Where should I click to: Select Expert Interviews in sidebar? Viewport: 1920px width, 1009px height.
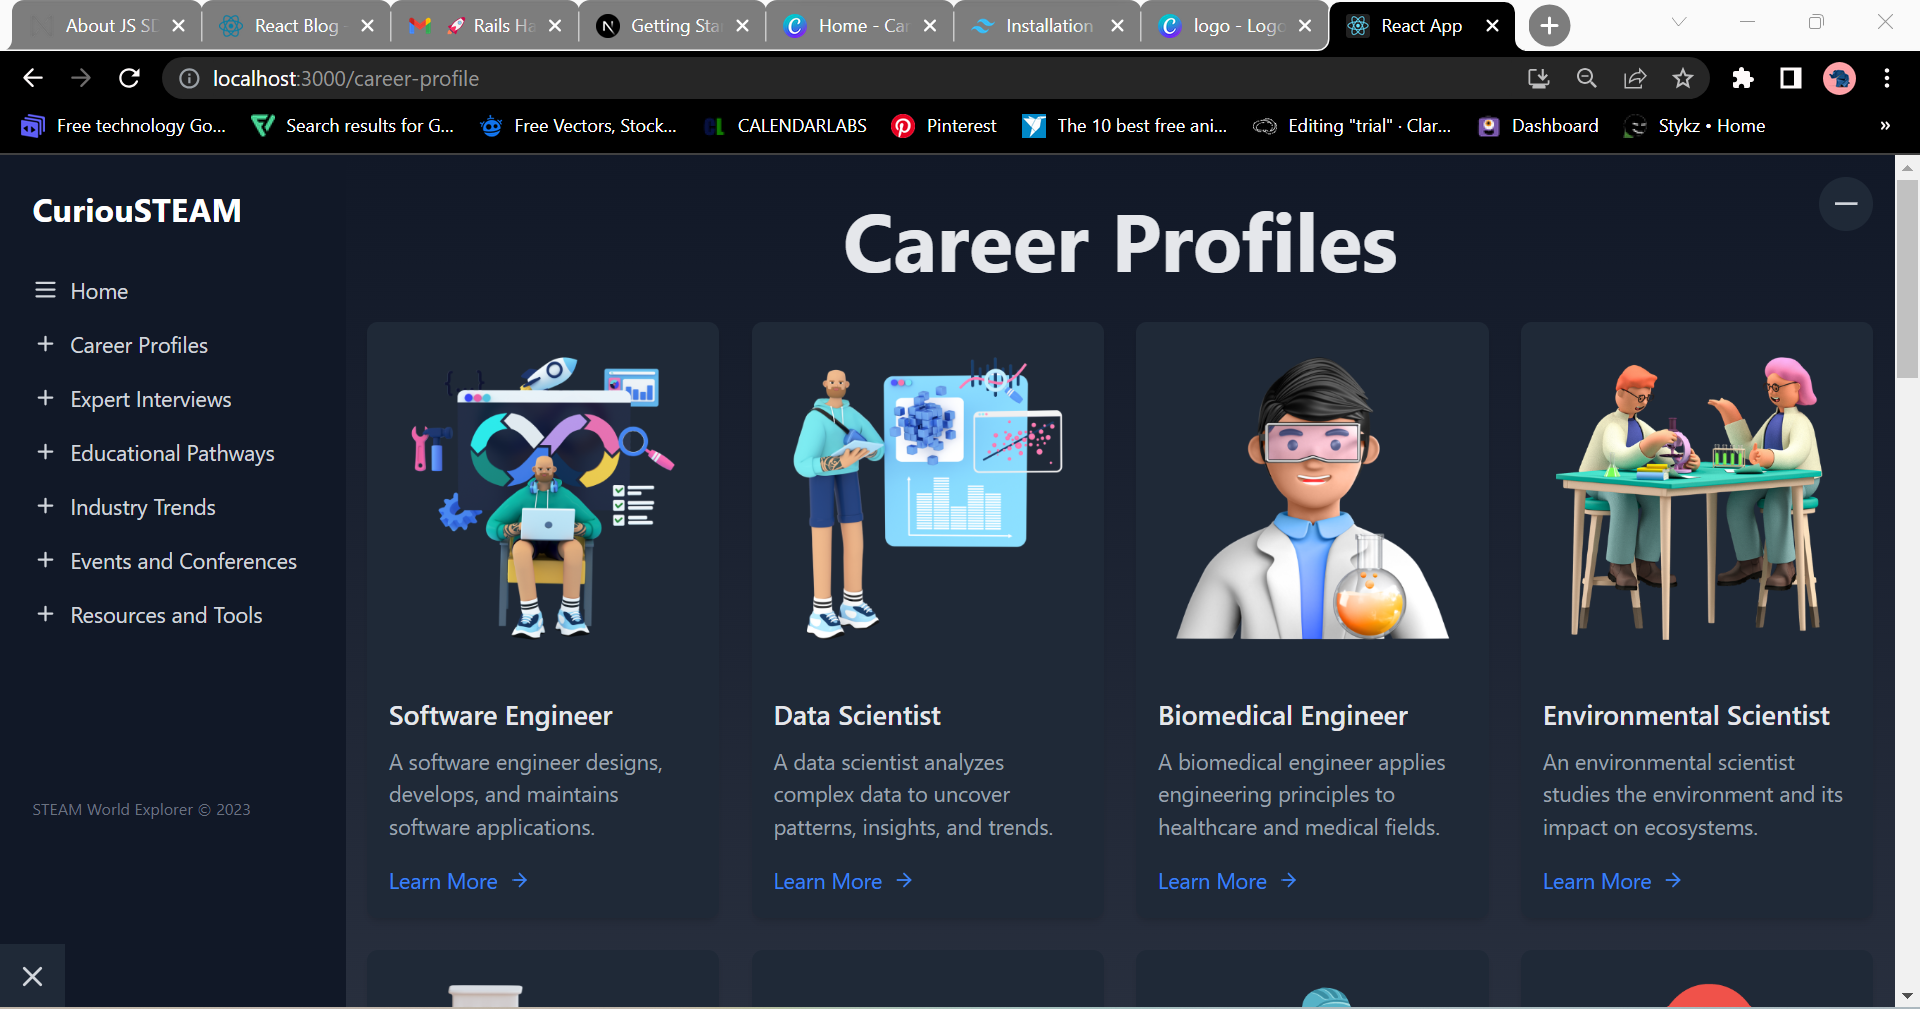pyautogui.click(x=151, y=399)
